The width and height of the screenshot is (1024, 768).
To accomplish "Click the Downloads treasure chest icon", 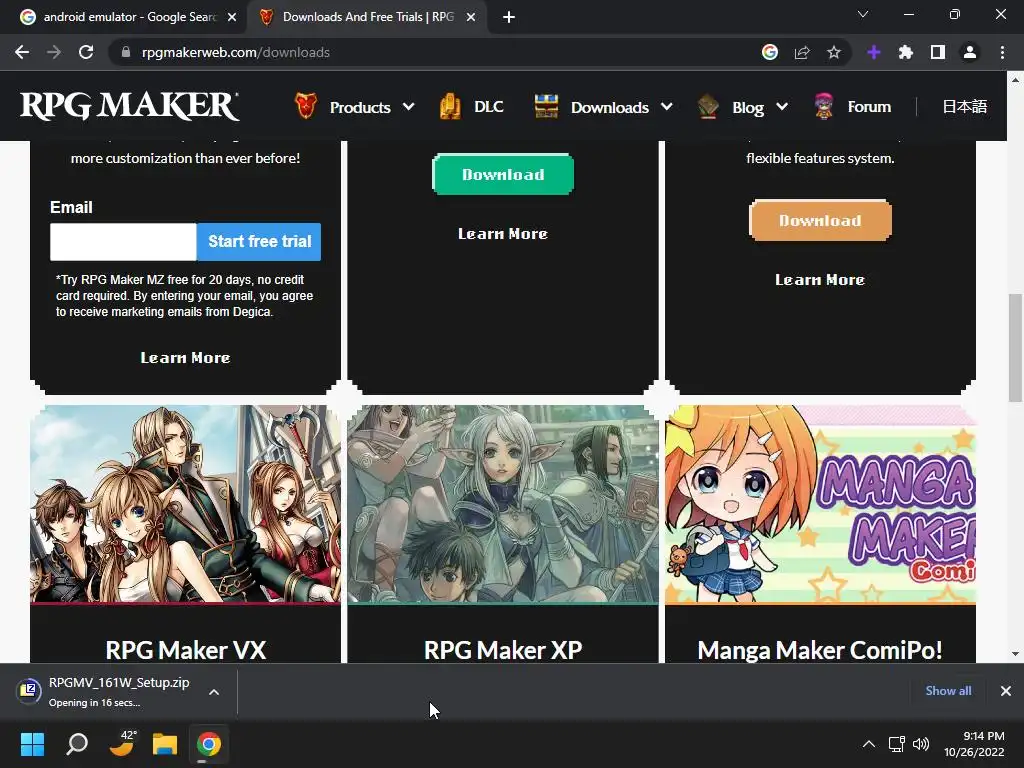I will point(546,106).
